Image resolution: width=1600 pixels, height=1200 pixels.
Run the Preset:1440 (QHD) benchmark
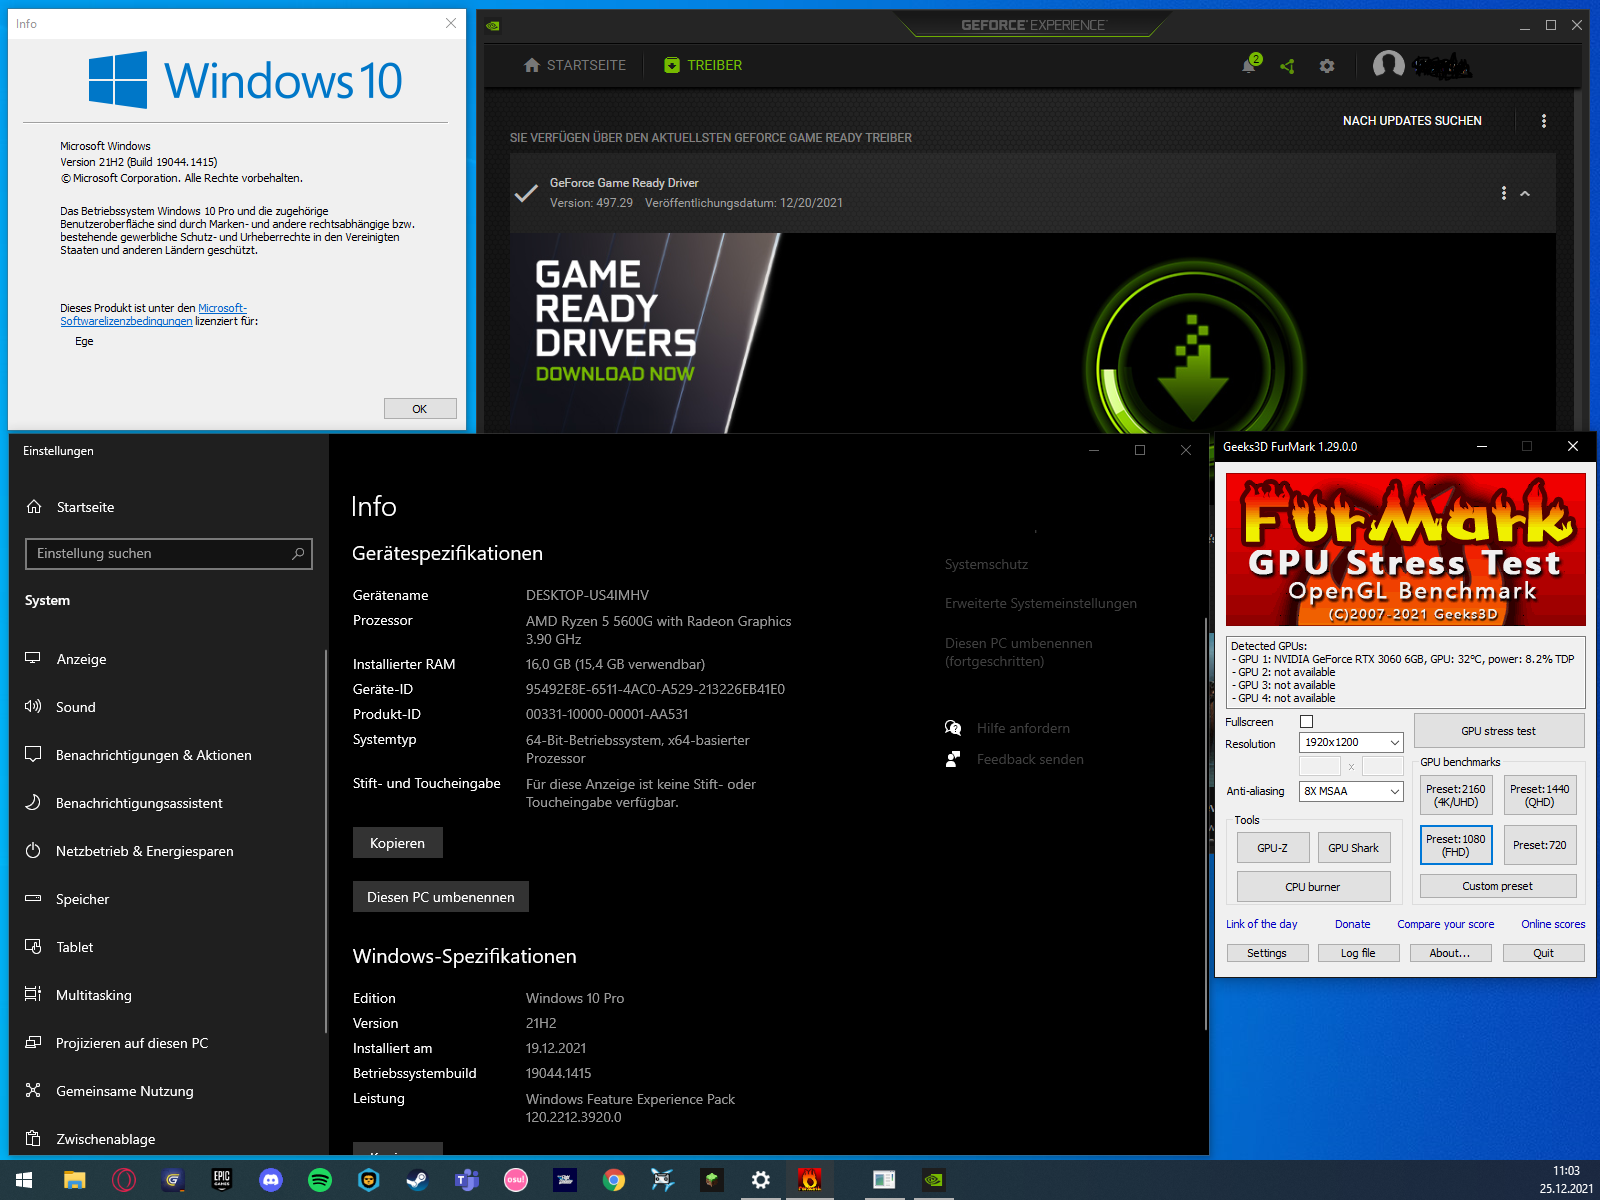point(1540,795)
